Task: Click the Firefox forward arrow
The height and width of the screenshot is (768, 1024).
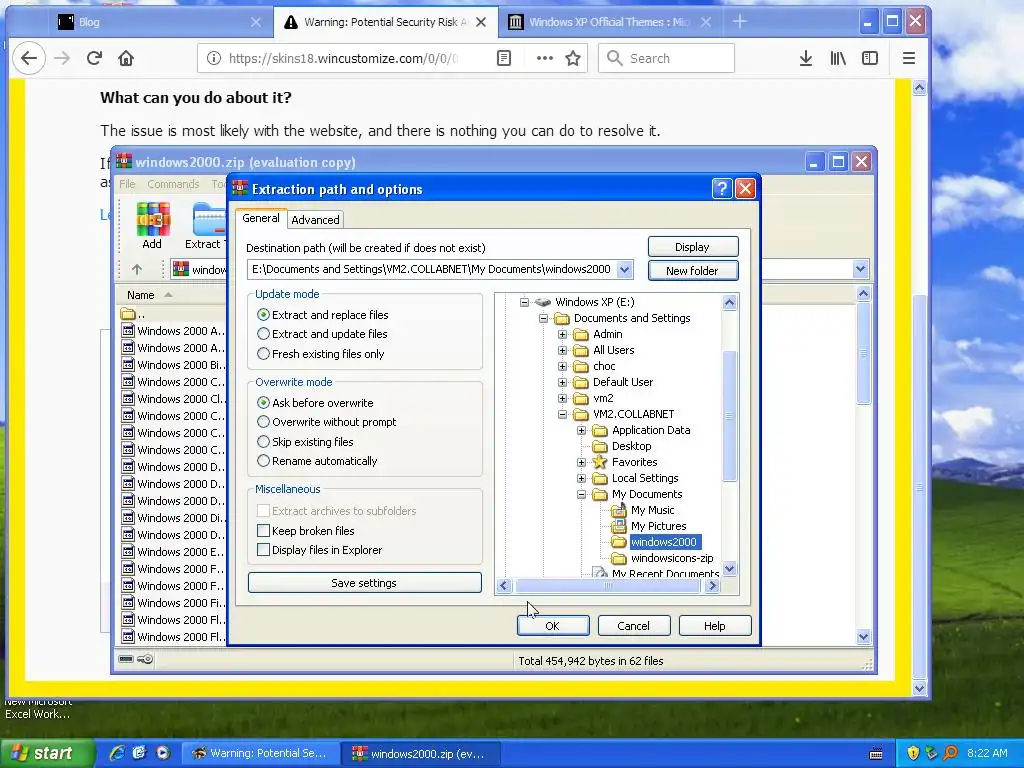Action: pos(62,58)
